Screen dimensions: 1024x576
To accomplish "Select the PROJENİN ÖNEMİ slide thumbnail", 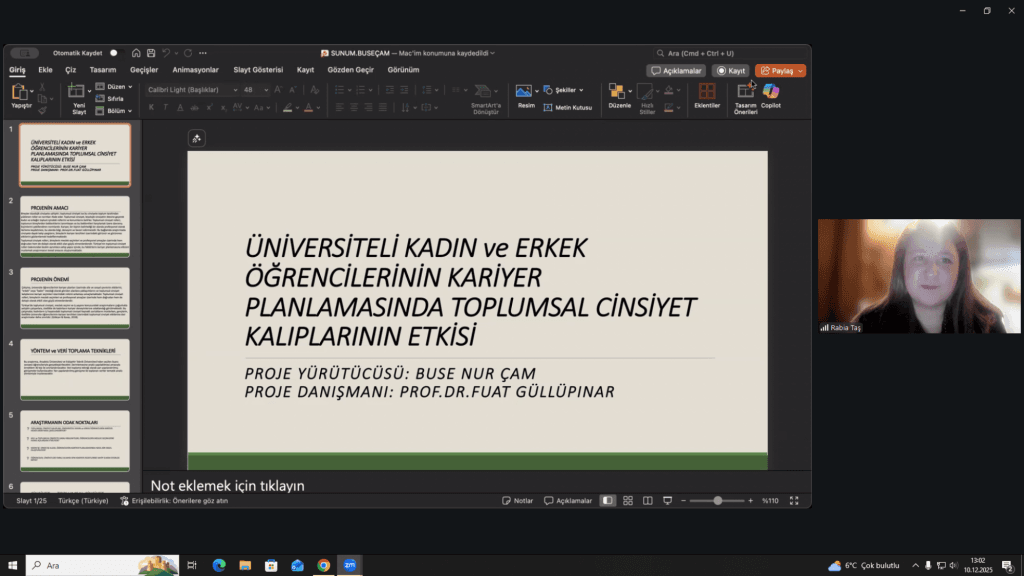I will 75,298.
